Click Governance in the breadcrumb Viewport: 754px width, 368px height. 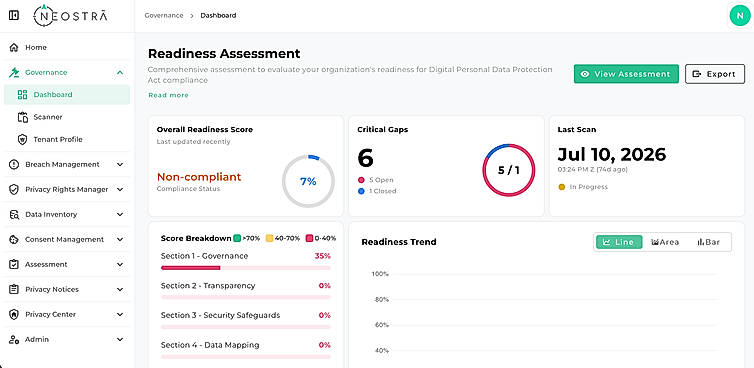coord(164,15)
